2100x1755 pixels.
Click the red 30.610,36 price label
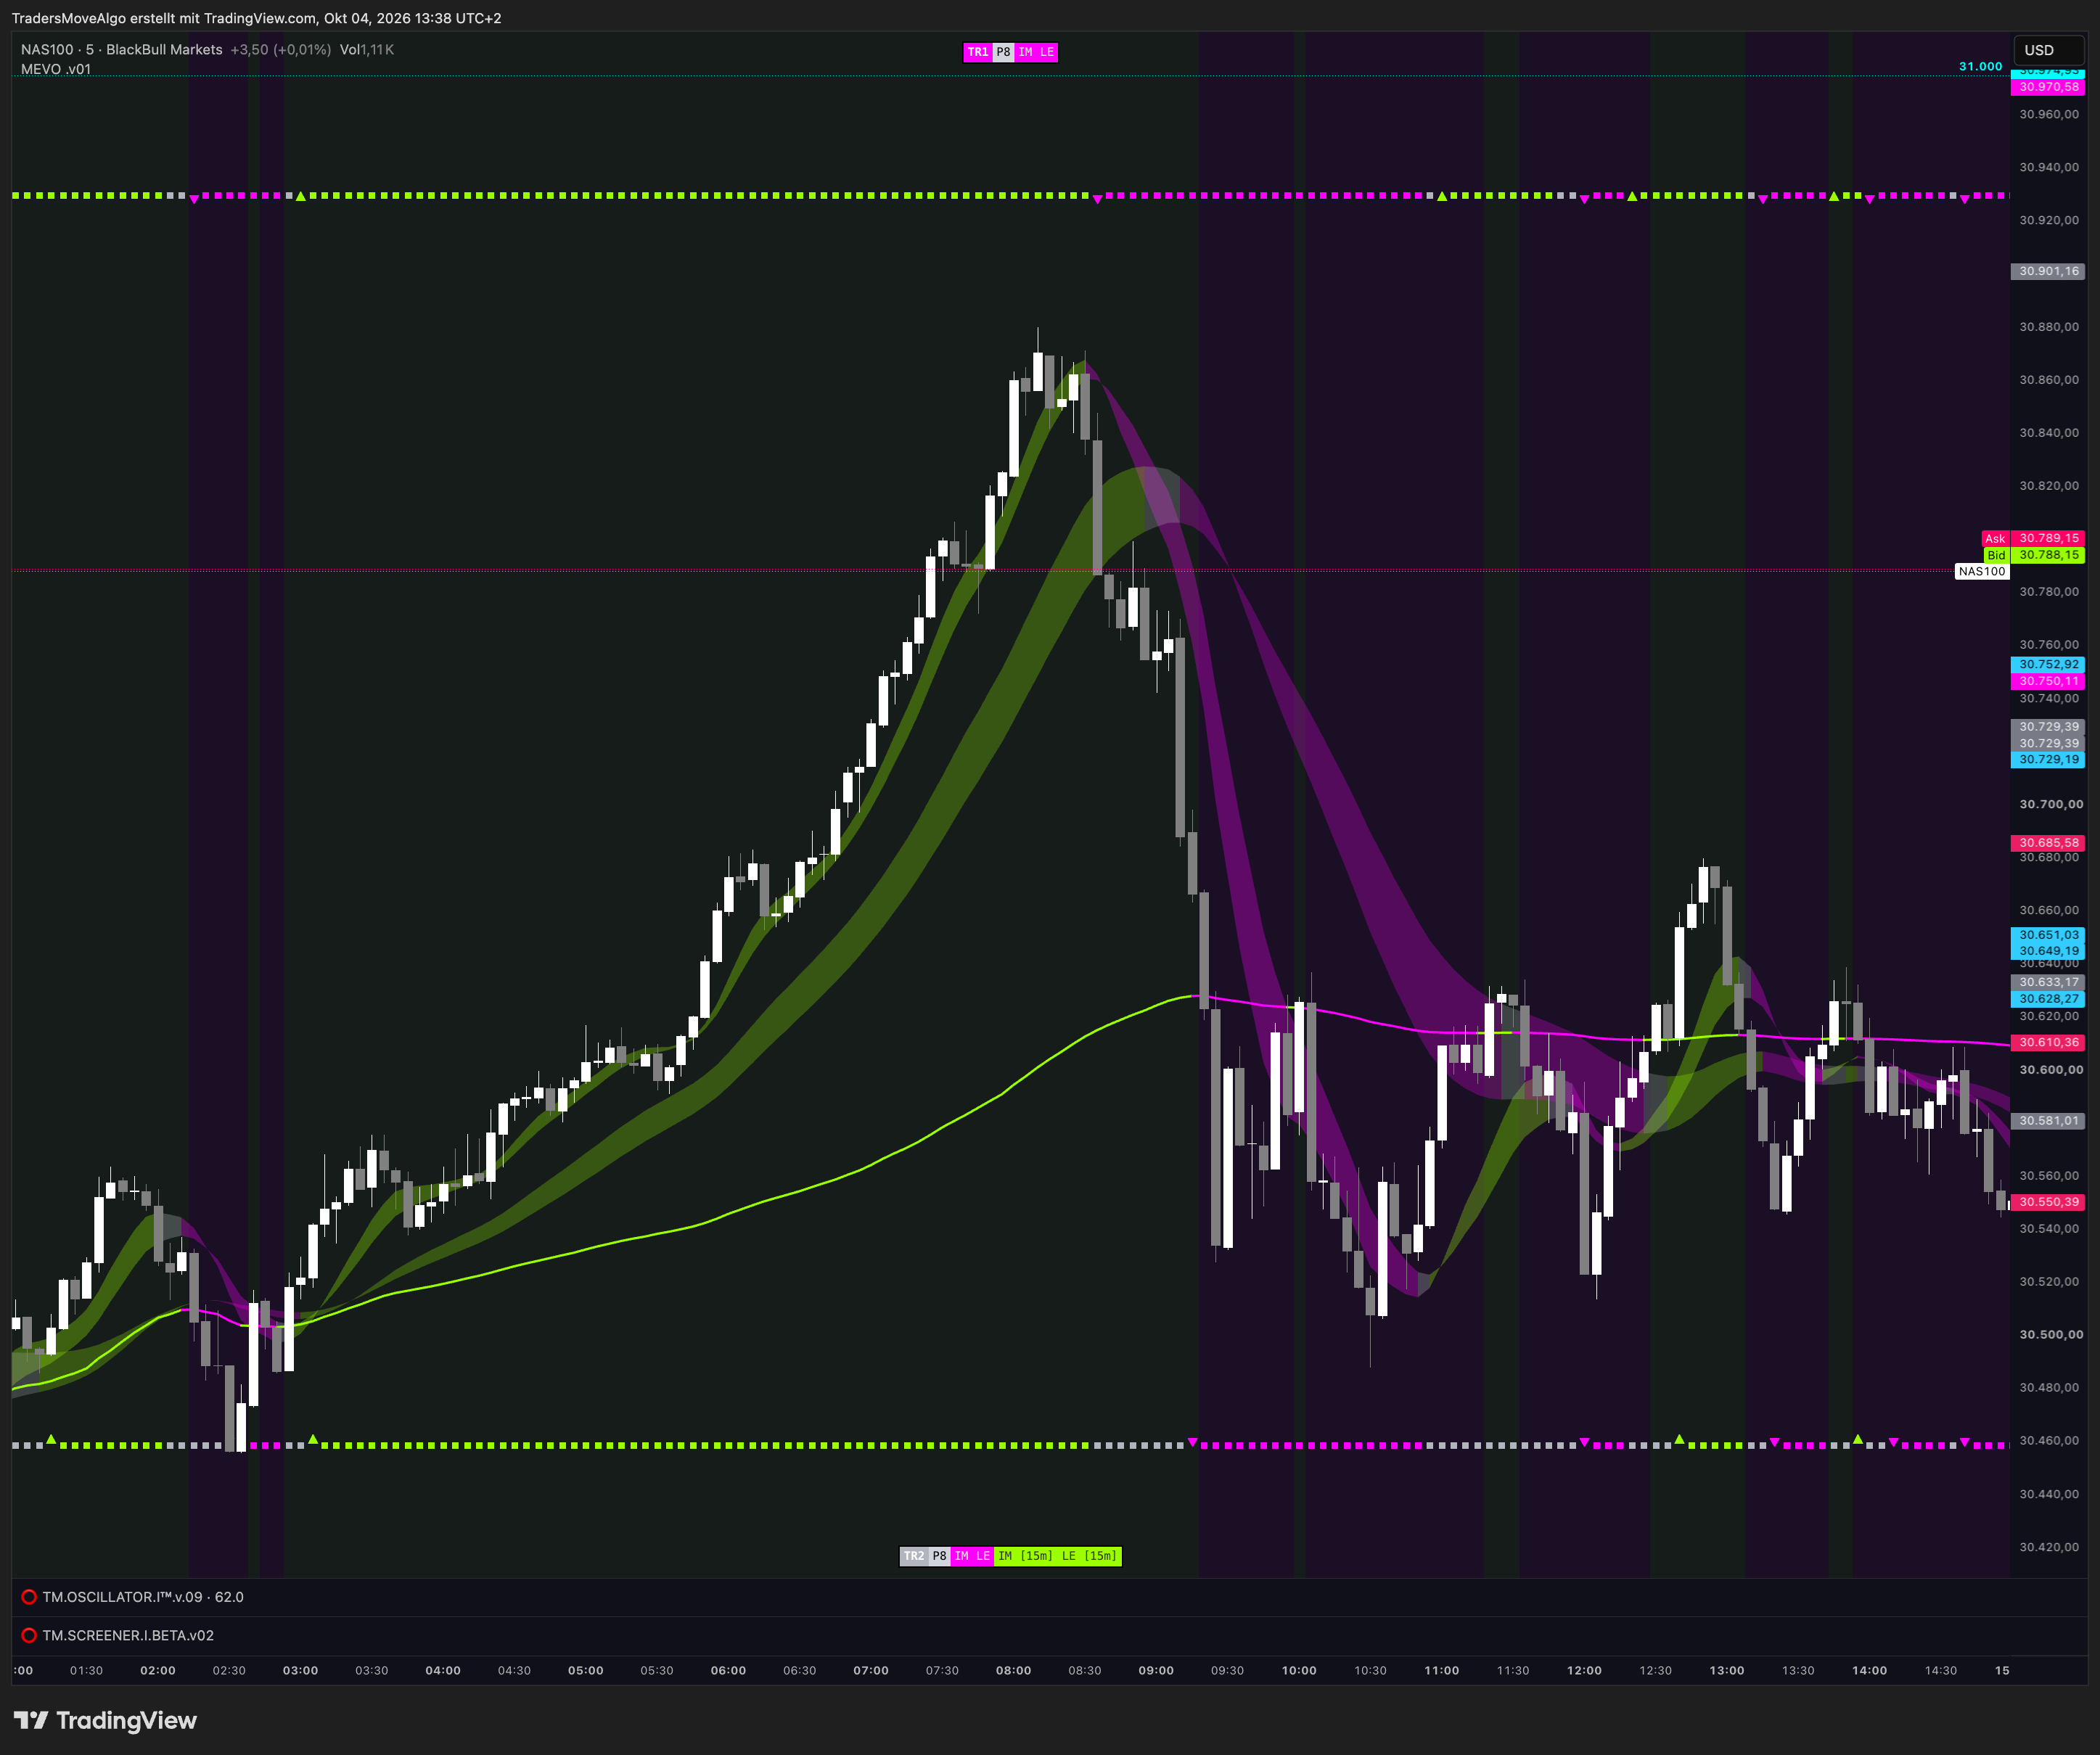pos(2048,1042)
